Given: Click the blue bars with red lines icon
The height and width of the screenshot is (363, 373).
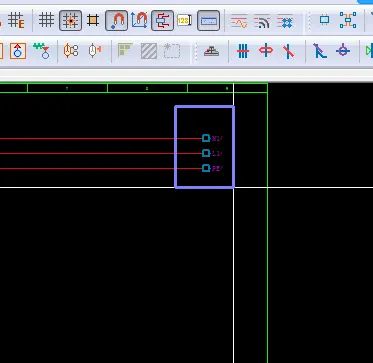Looking at the screenshot, I should pos(243,51).
